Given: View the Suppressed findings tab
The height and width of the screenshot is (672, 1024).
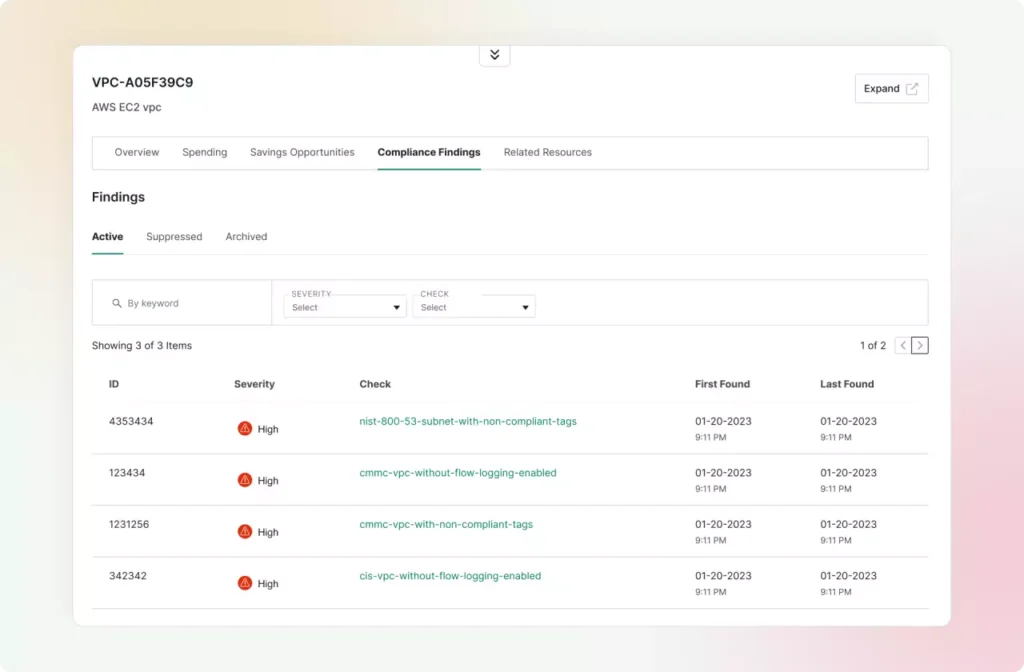Looking at the screenshot, I should coord(174,236).
